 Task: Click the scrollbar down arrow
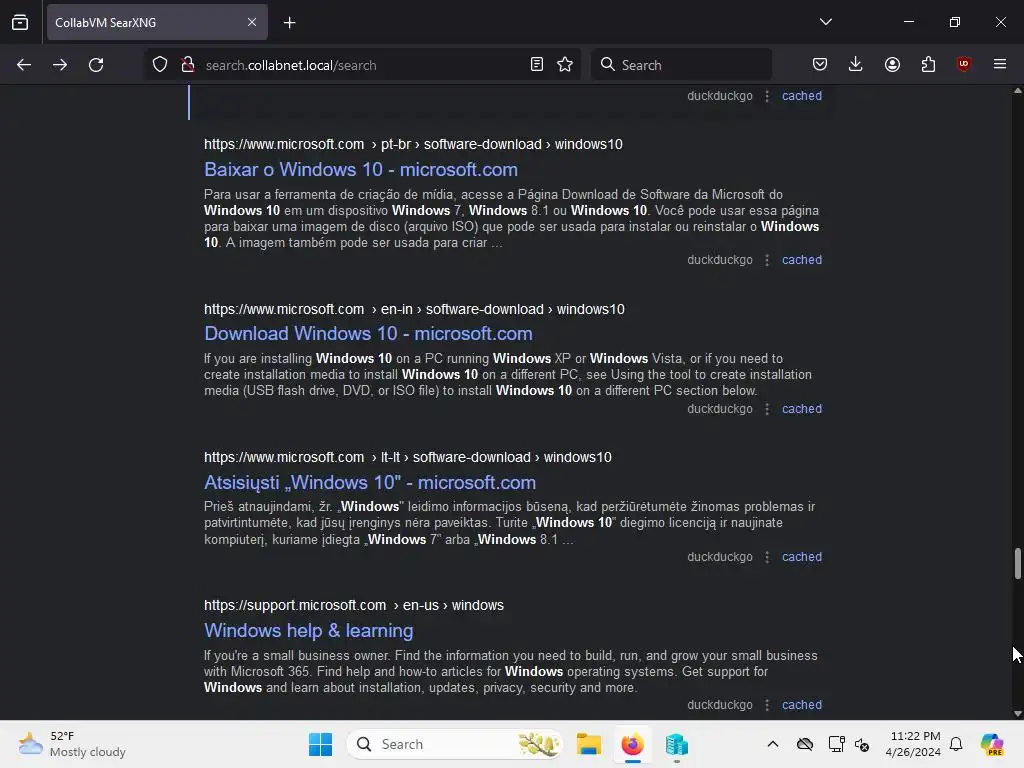(1017, 714)
